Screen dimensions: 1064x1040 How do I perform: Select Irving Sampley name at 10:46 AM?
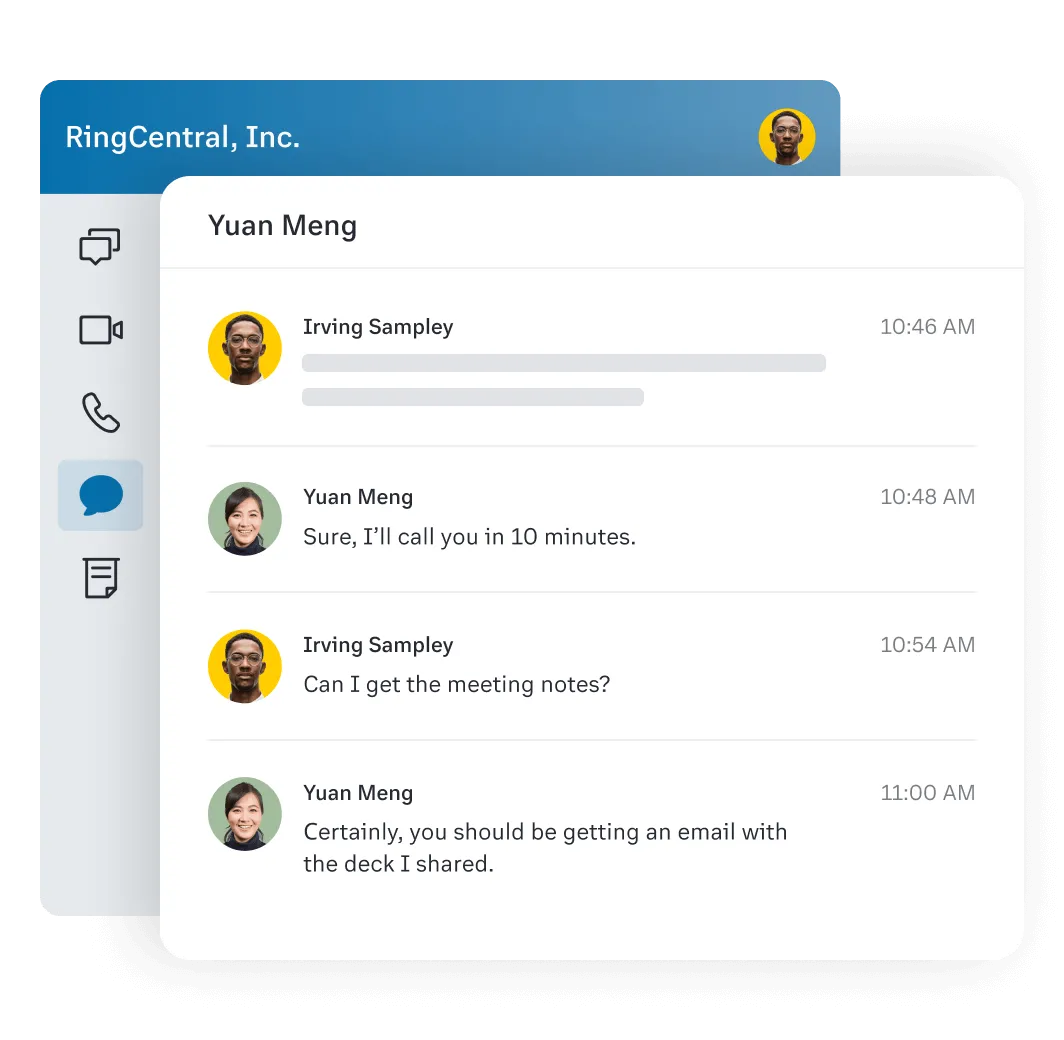tap(378, 327)
